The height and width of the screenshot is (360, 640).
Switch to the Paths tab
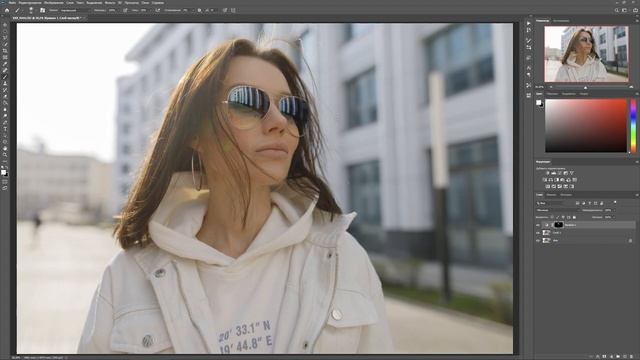point(566,195)
